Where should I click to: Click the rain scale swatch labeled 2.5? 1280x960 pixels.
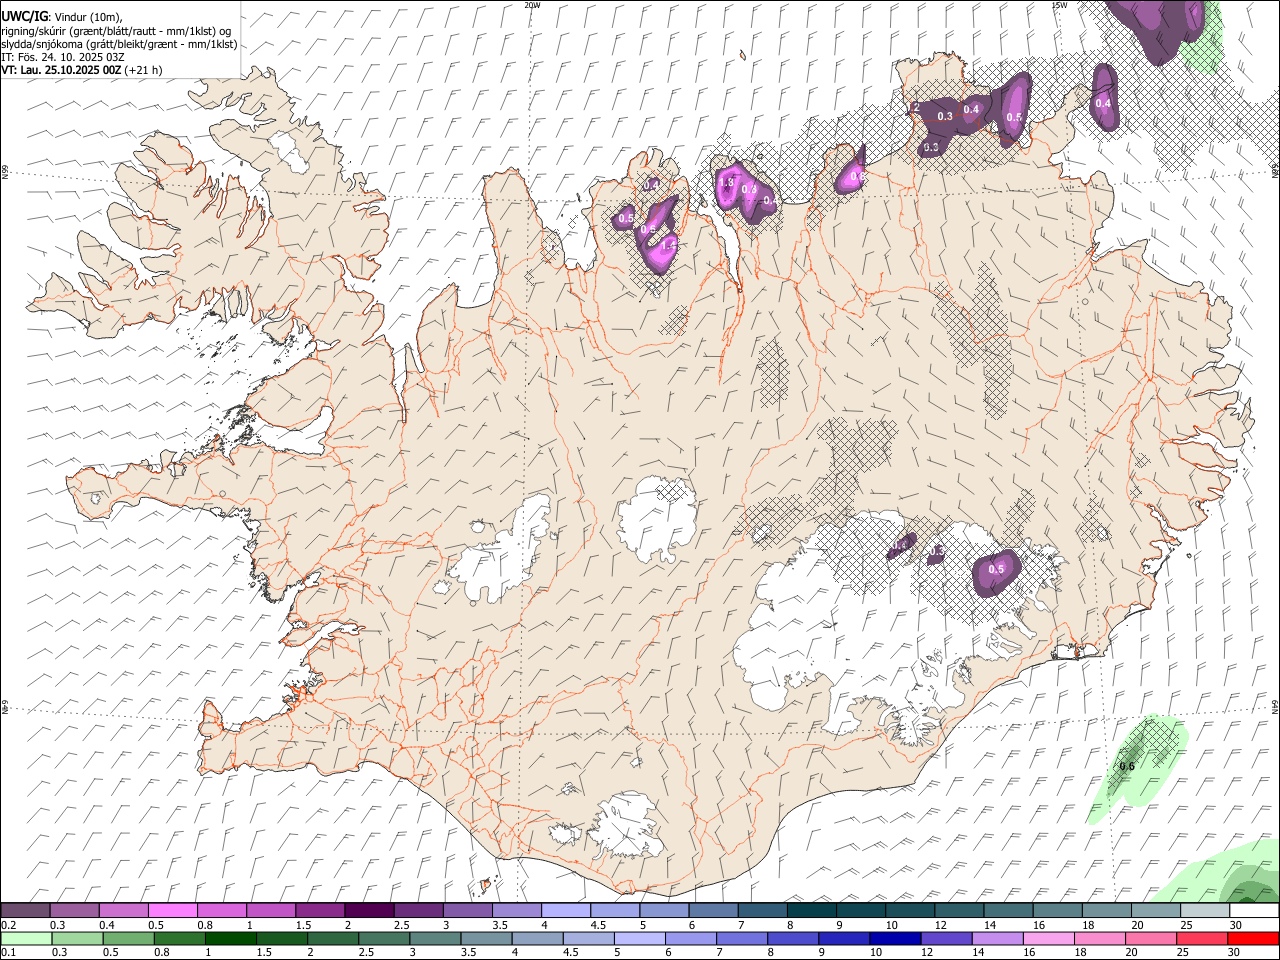[x=384, y=938]
